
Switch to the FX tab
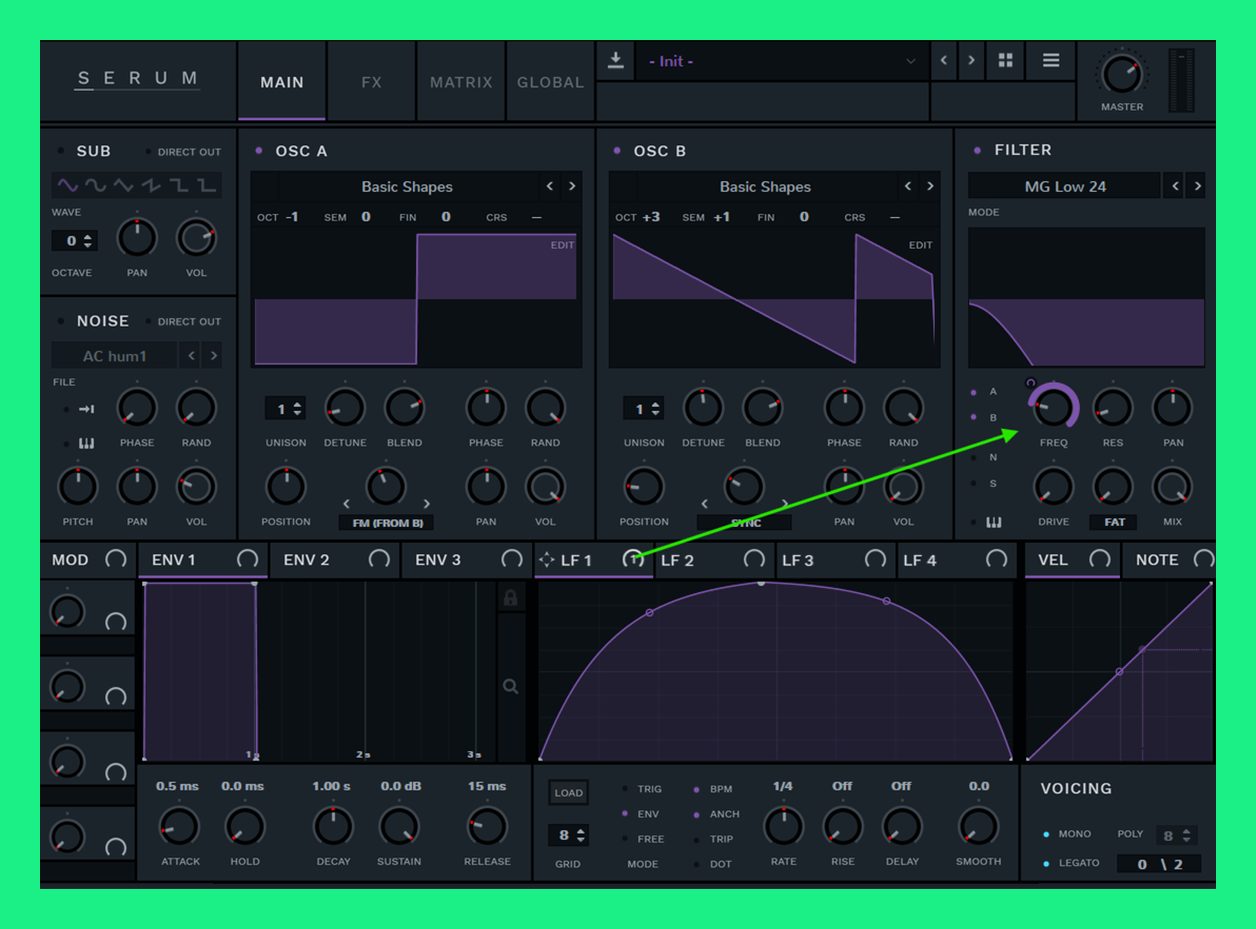coord(371,82)
